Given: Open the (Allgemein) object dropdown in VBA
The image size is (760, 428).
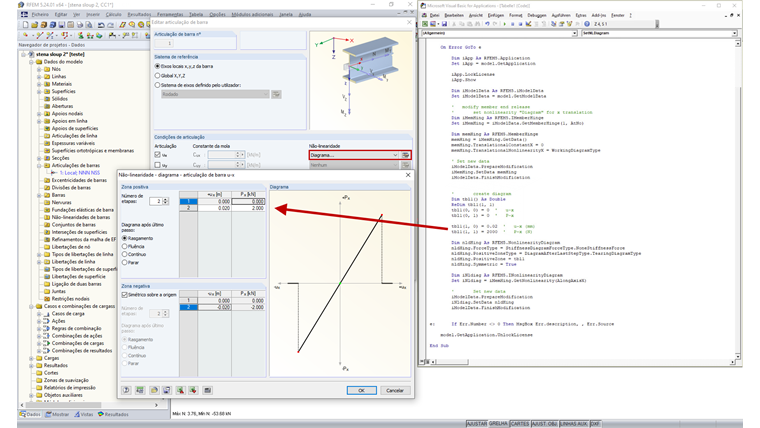Looking at the screenshot, I should (x=574, y=33).
